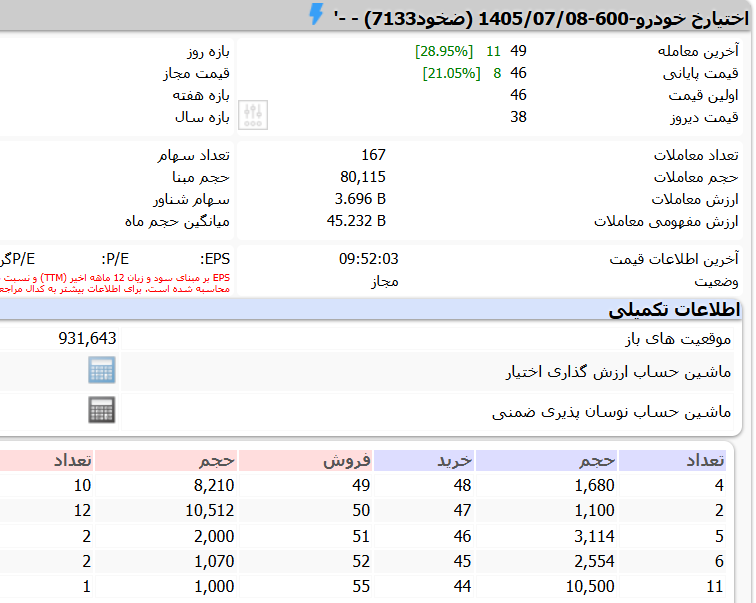Click the red EPS TTM note text
756x603 pixels.
[x=115, y=283]
